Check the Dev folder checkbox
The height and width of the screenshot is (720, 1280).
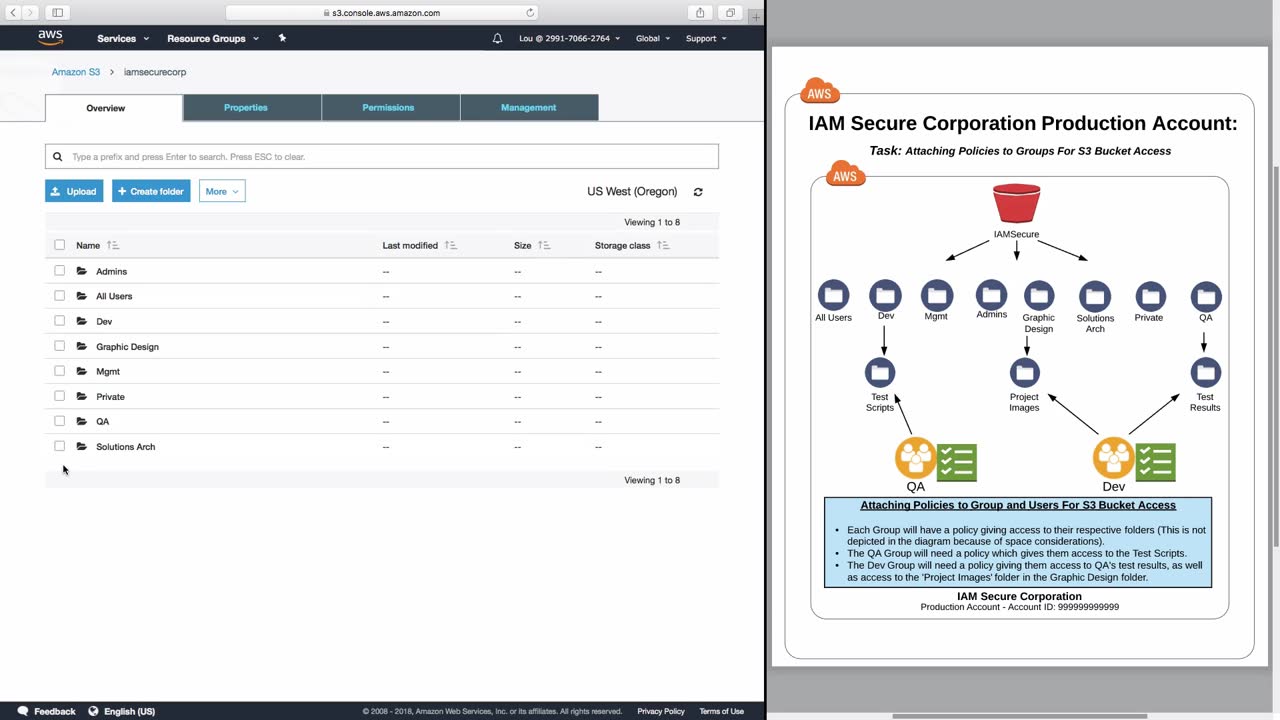click(60, 321)
